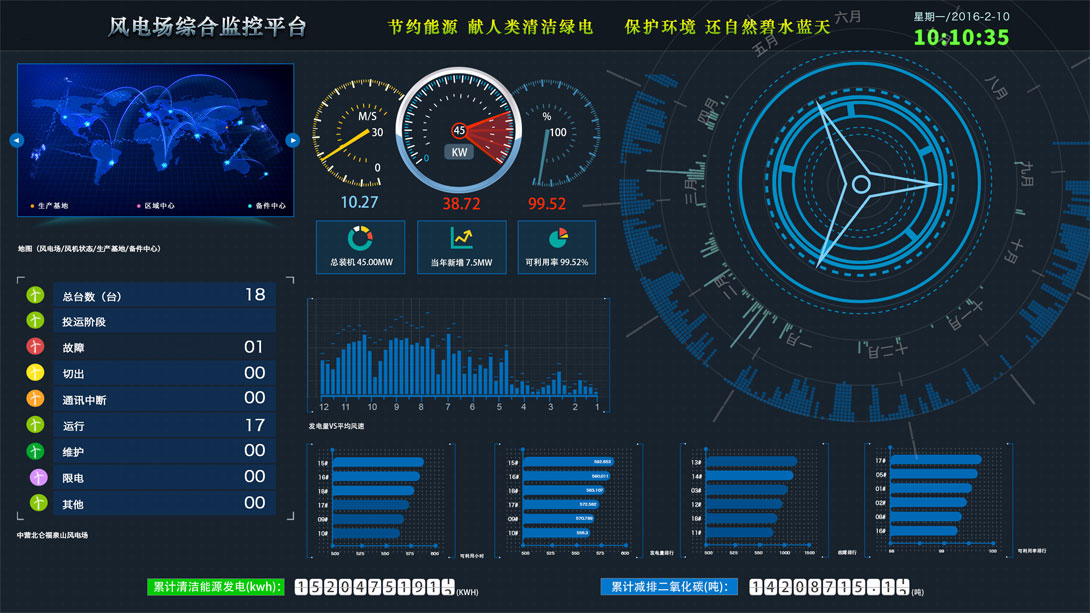The image size is (1090, 613).
Task: Click the 累计减排二氧化碳 blue label
Action: tap(668, 587)
